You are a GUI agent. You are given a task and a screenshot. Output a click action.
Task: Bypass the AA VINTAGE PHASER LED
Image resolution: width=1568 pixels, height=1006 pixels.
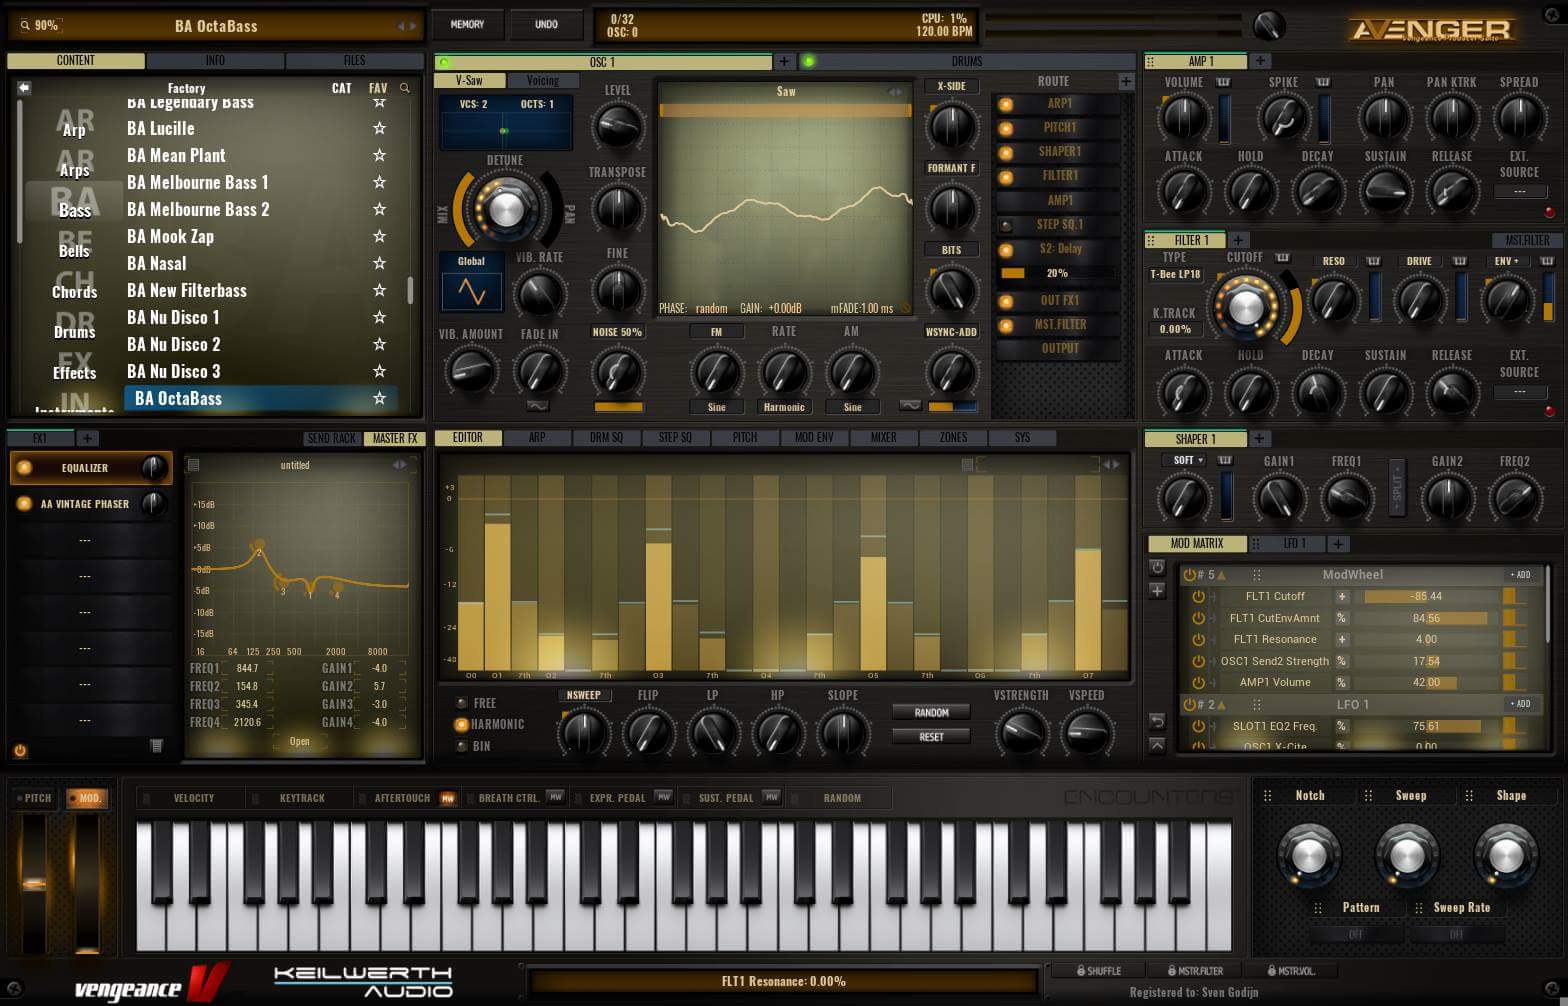point(24,504)
